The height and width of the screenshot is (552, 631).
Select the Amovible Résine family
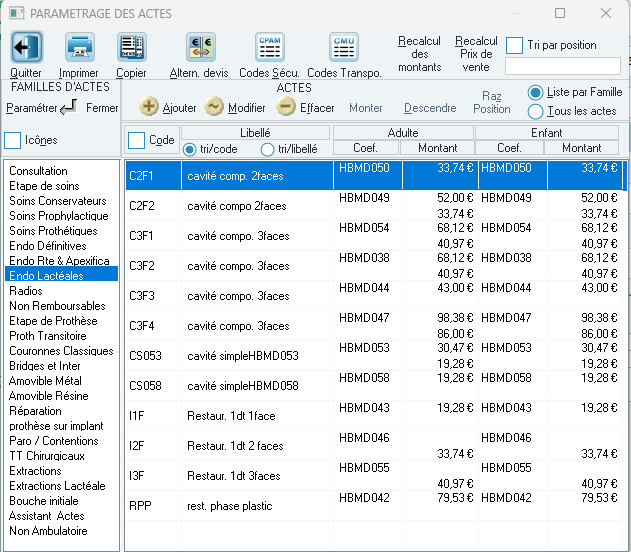click(62, 396)
